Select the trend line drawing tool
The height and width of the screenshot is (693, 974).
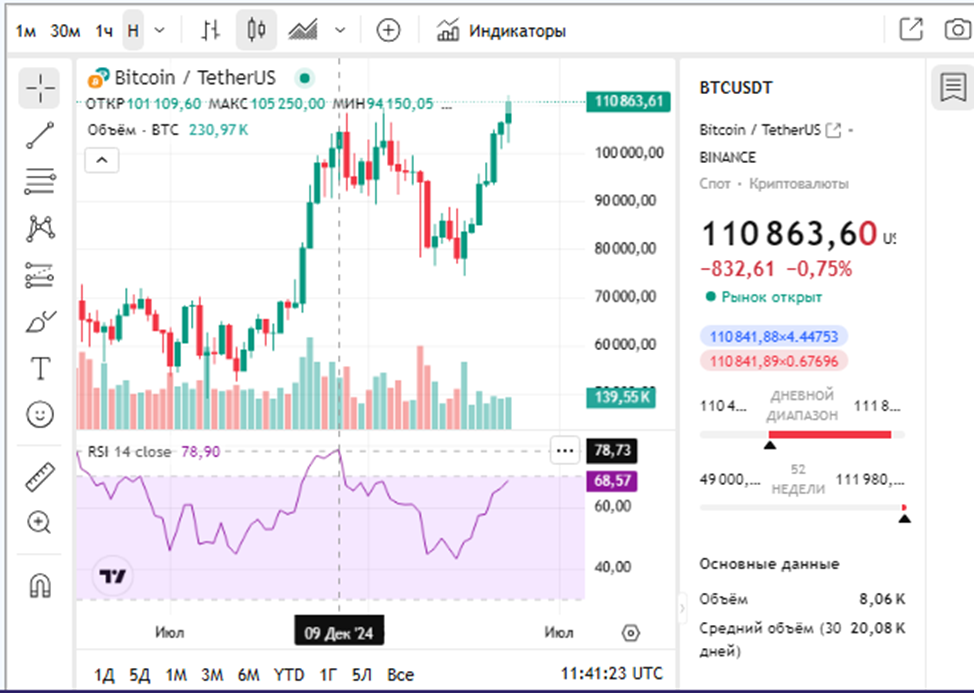pyautogui.click(x=38, y=135)
